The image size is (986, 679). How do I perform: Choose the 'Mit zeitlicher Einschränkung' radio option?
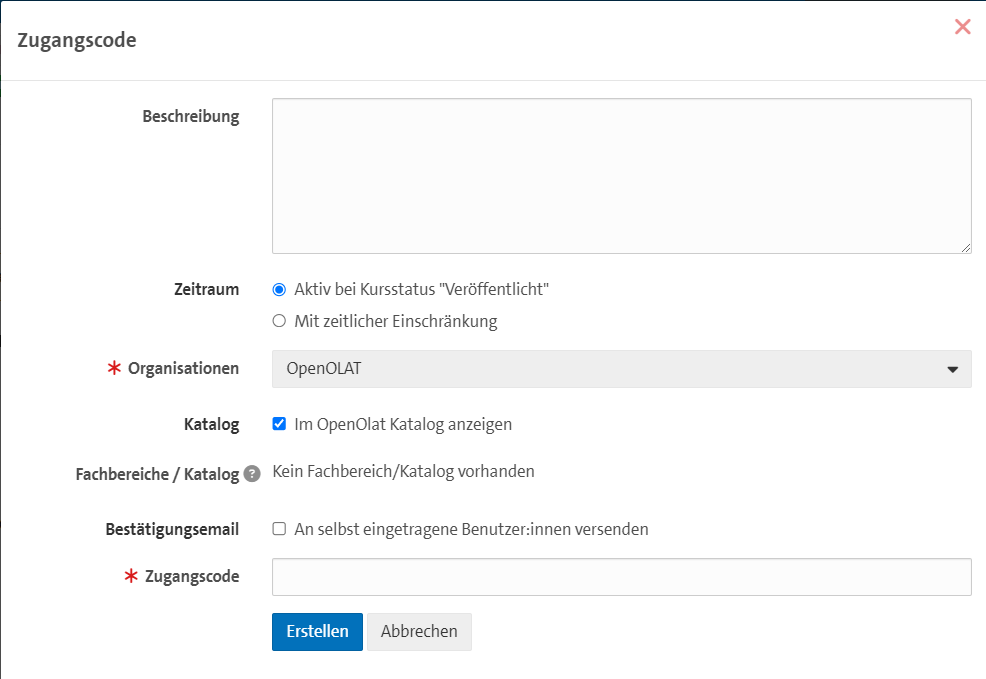(279, 321)
